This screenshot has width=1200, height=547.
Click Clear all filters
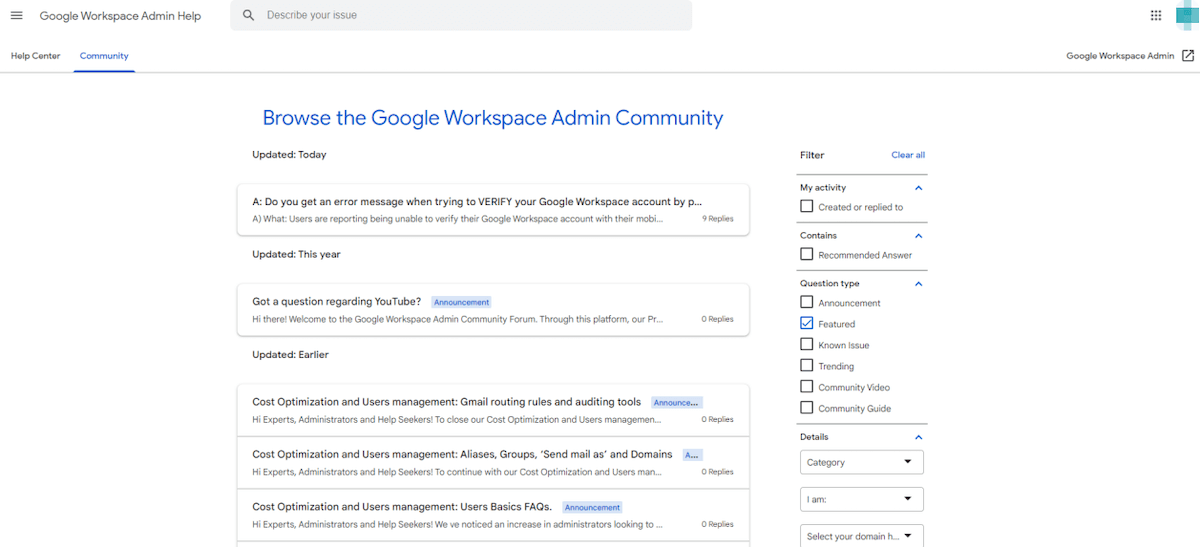point(908,155)
